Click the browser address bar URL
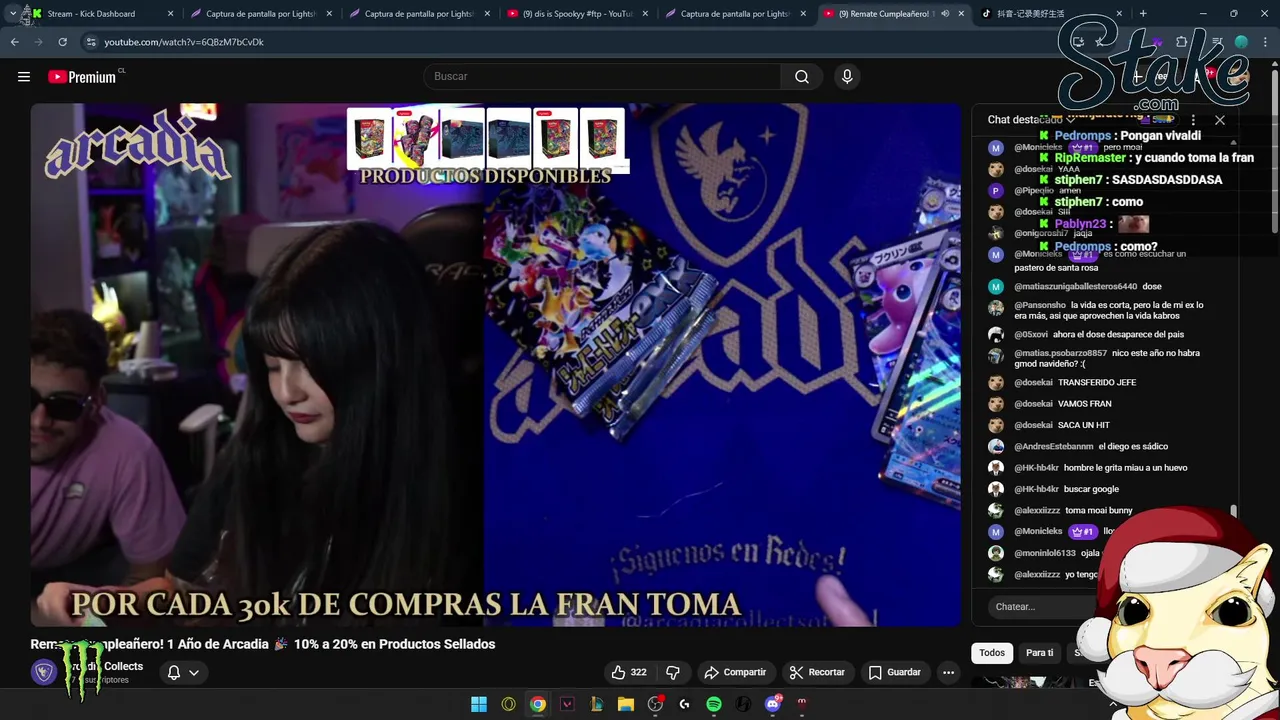This screenshot has width=1280, height=720. [184, 42]
